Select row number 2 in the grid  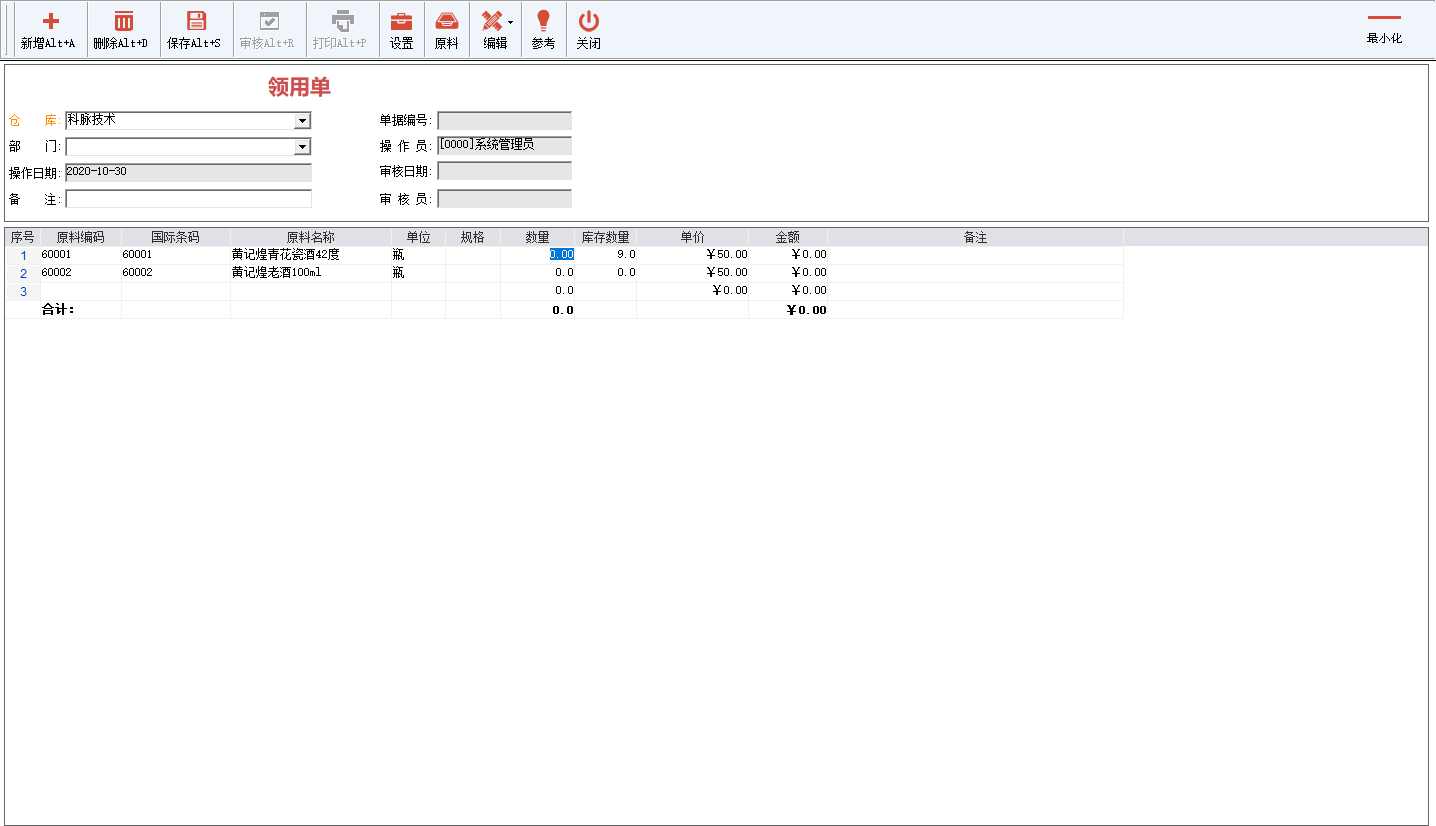[x=23, y=273]
